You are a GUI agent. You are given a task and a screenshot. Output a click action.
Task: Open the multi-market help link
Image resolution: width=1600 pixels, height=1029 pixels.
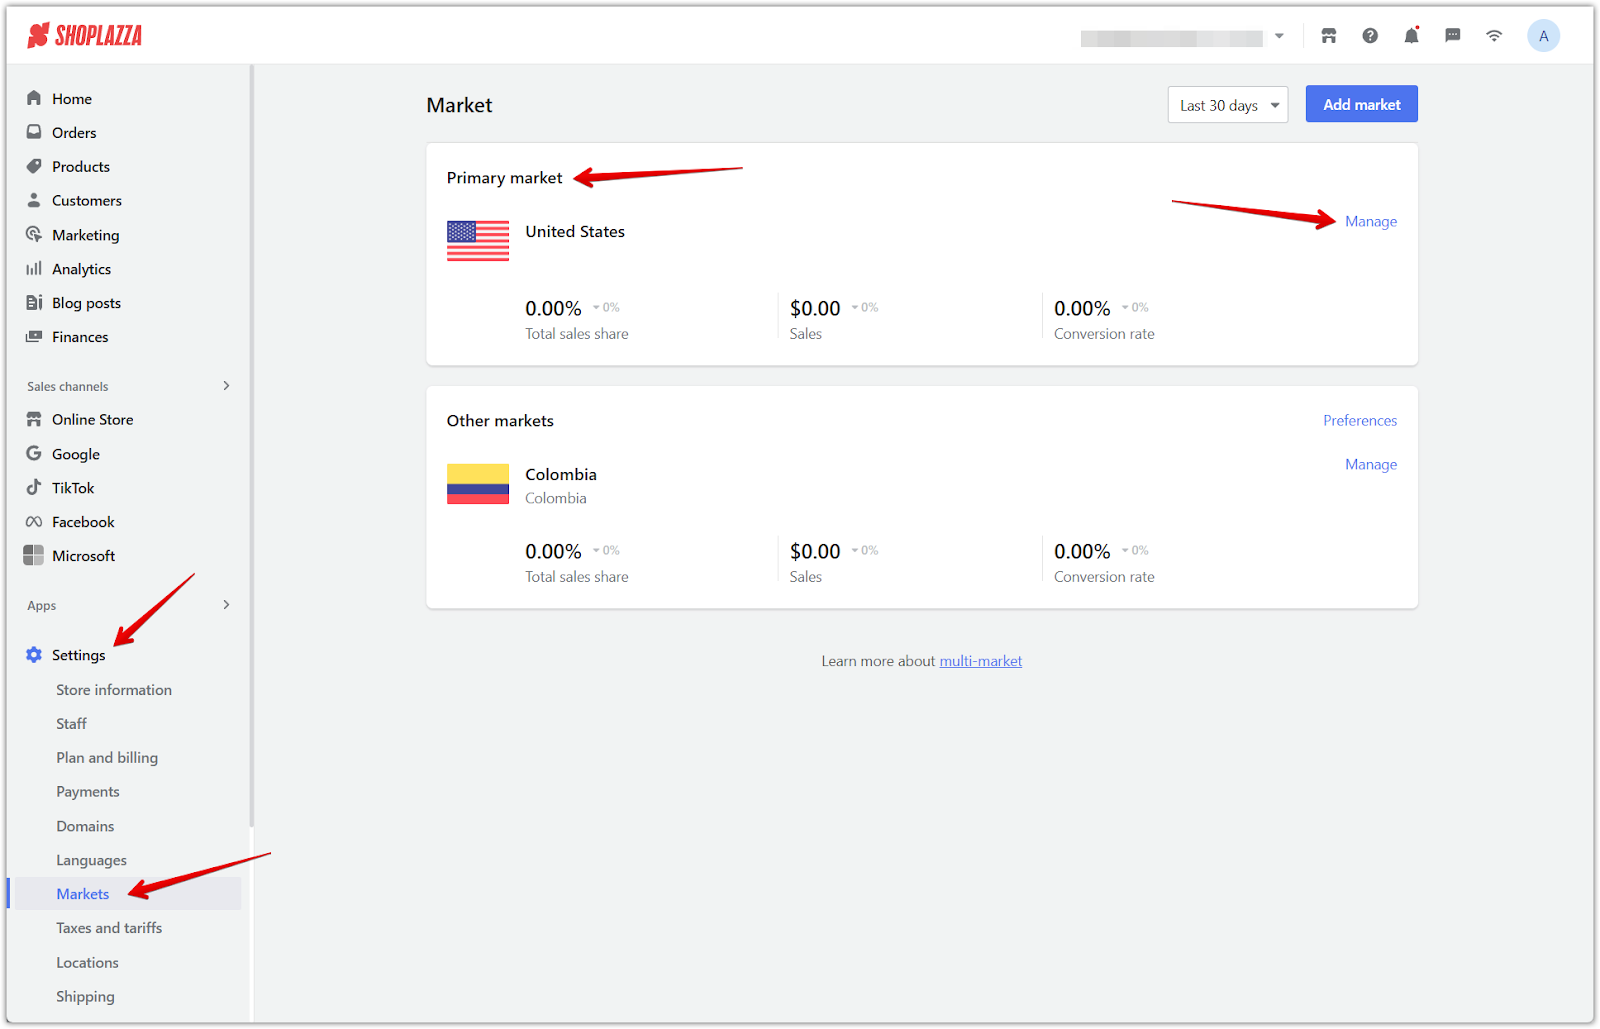(980, 661)
